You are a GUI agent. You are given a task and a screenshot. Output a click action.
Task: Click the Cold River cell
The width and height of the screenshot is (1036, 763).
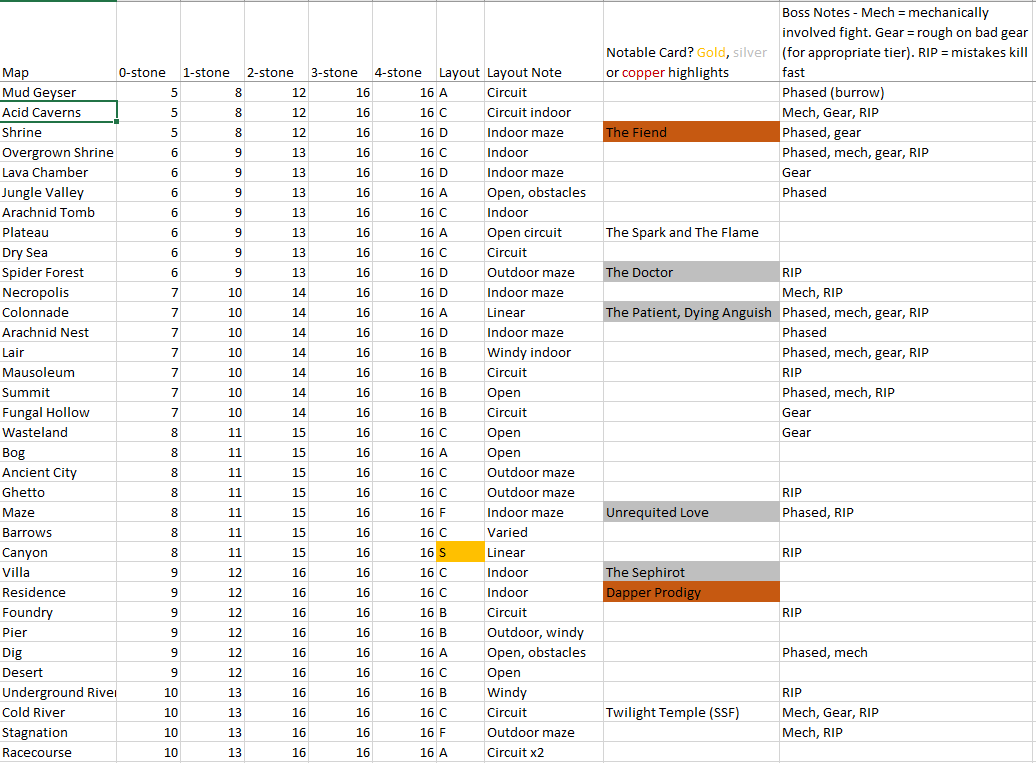[58, 712]
